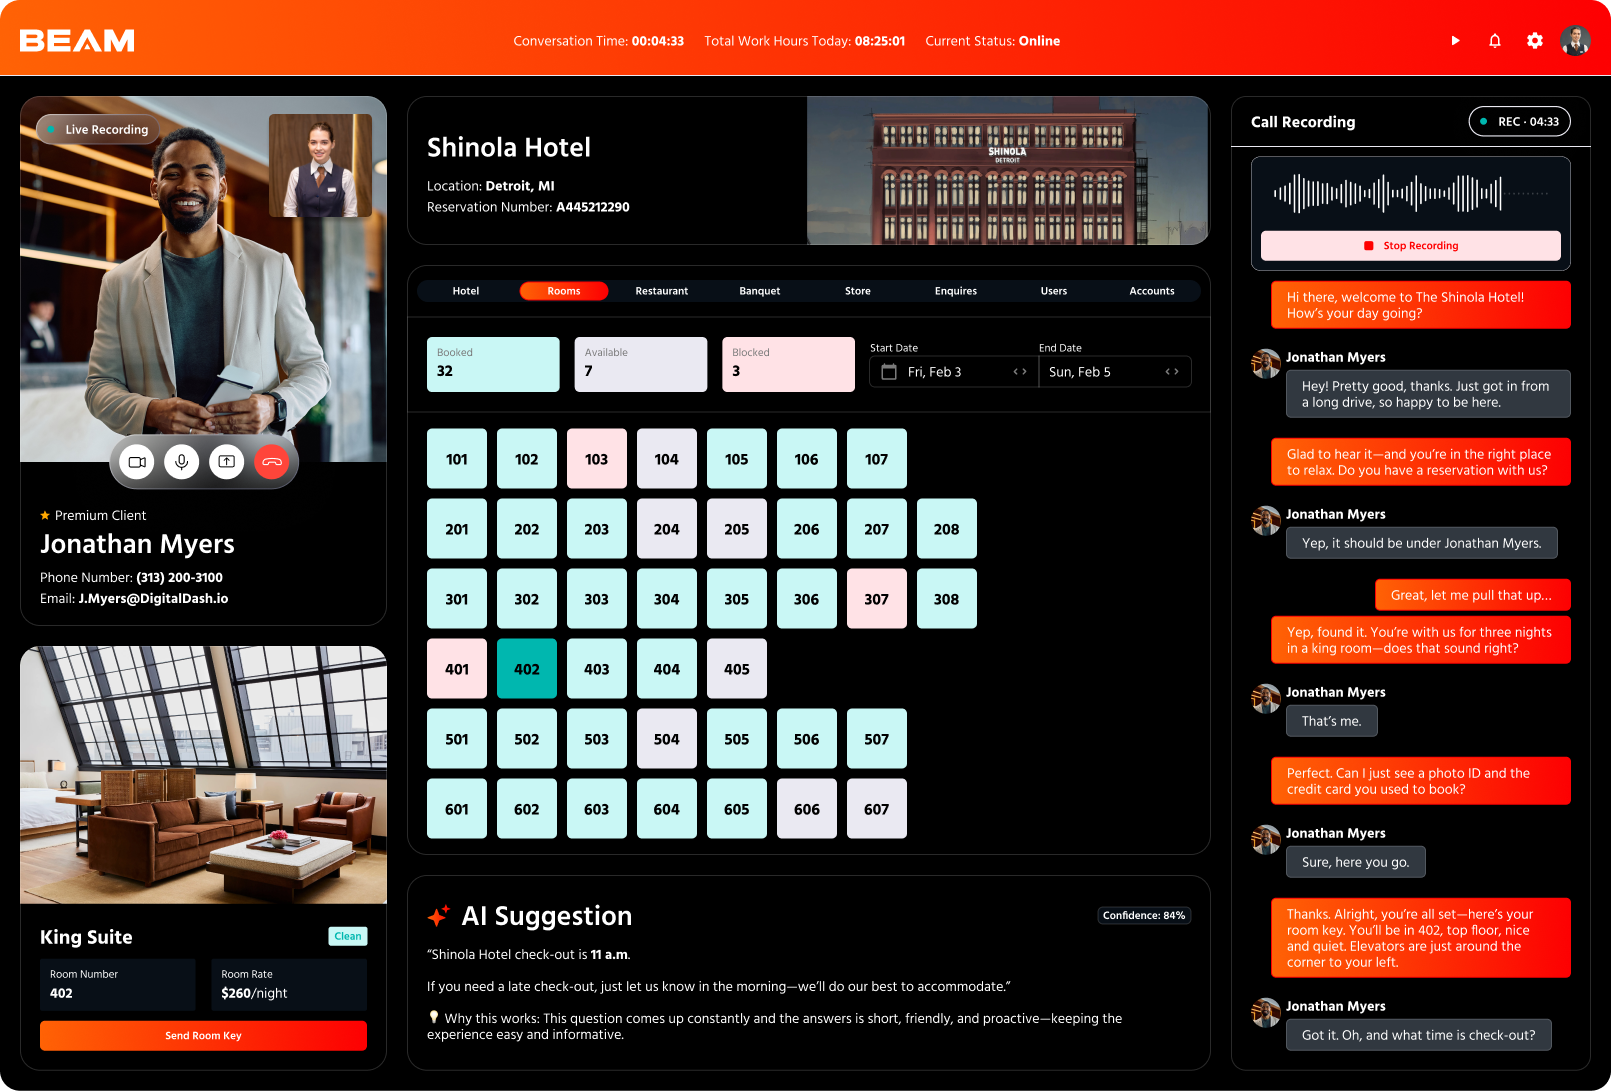Viewport: 1611px width, 1091px height.
Task: End the call with red hang-up button
Action: [272, 462]
